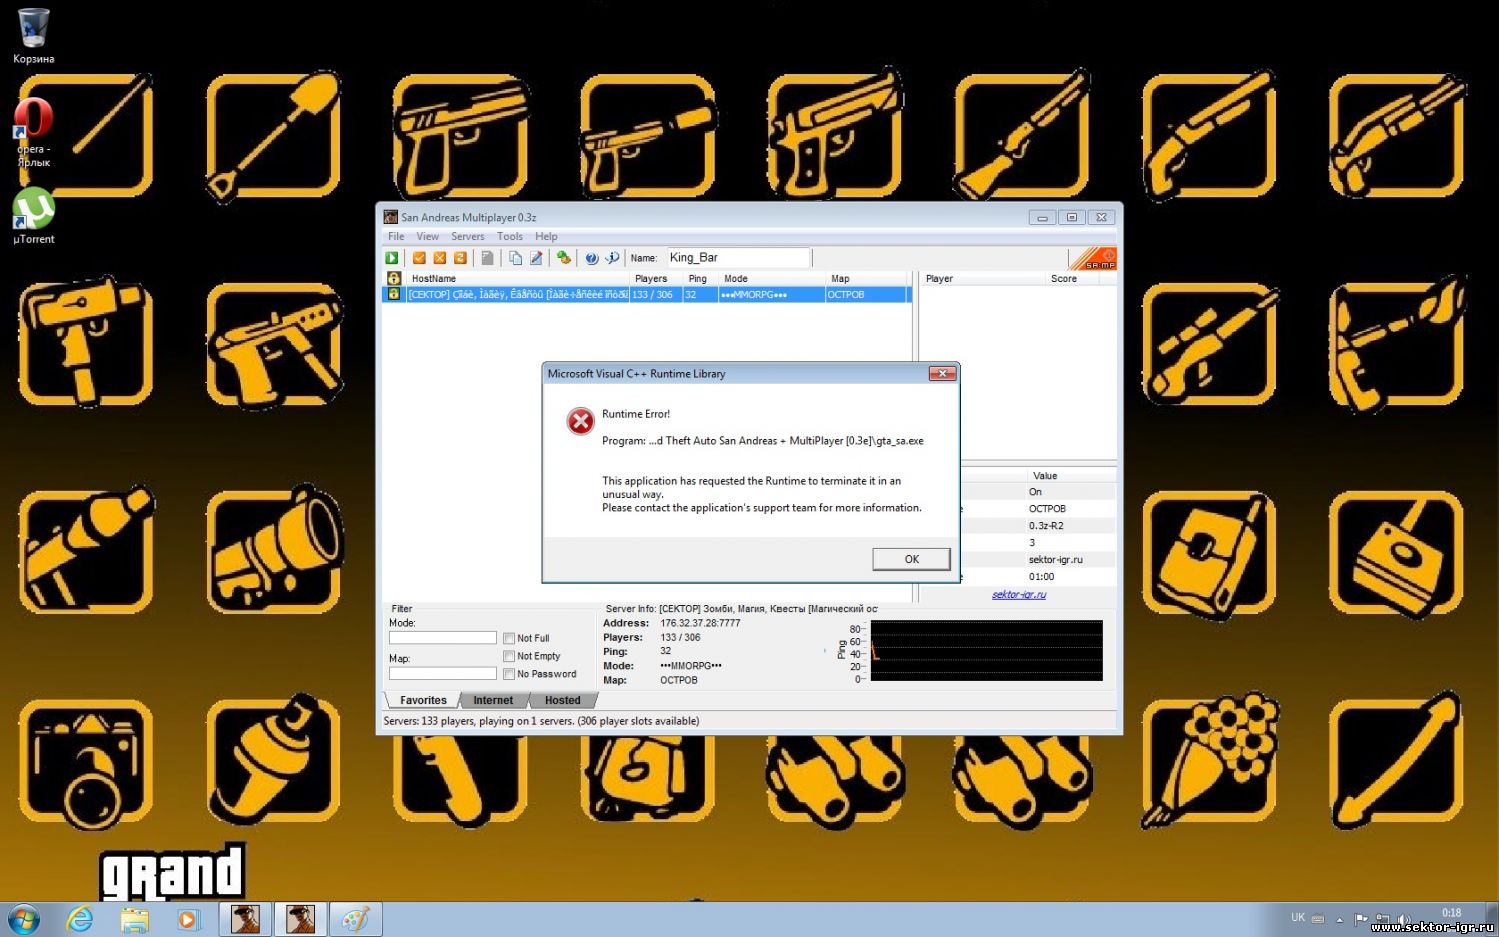Image resolution: width=1499 pixels, height=937 pixels.
Task: Click the server address 176.32.37.28:7777
Action: [x=700, y=622]
